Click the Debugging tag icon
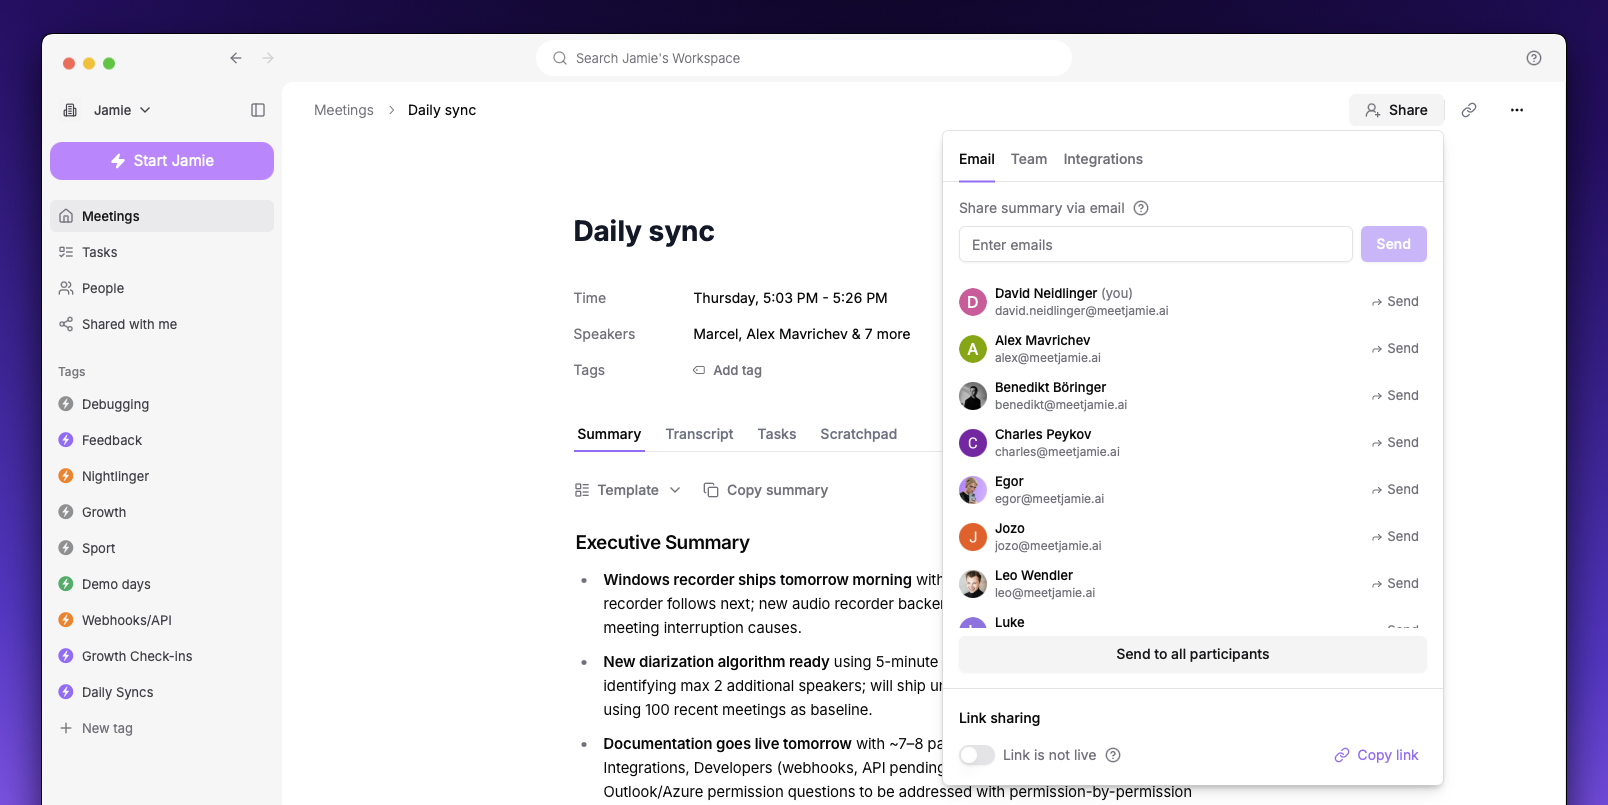Image resolution: width=1608 pixels, height=805 pixels. tap(66, 404)
